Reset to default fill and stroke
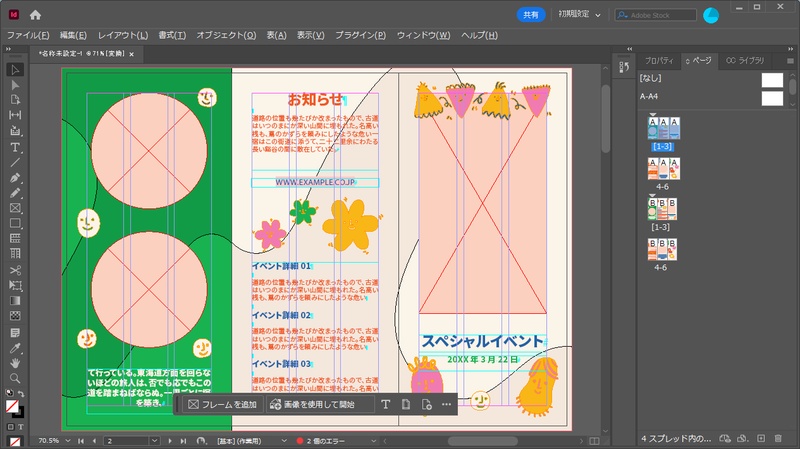Screen dimensions: 800x449 (x=10, y=393)
